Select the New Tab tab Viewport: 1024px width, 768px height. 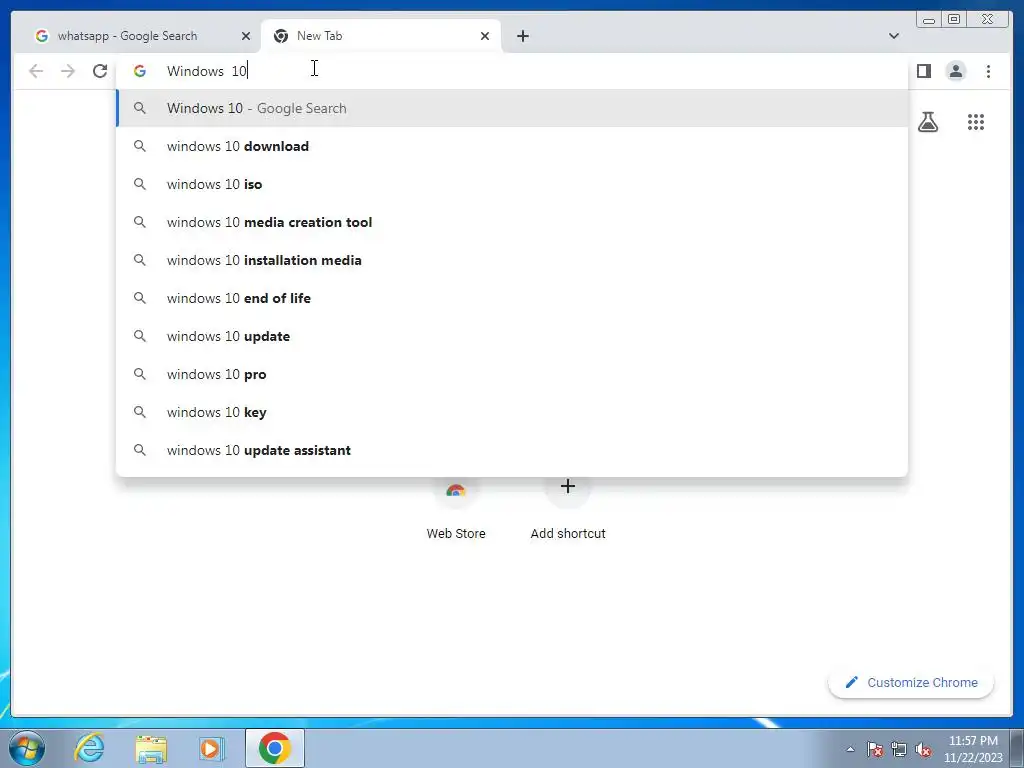(381, 36)
